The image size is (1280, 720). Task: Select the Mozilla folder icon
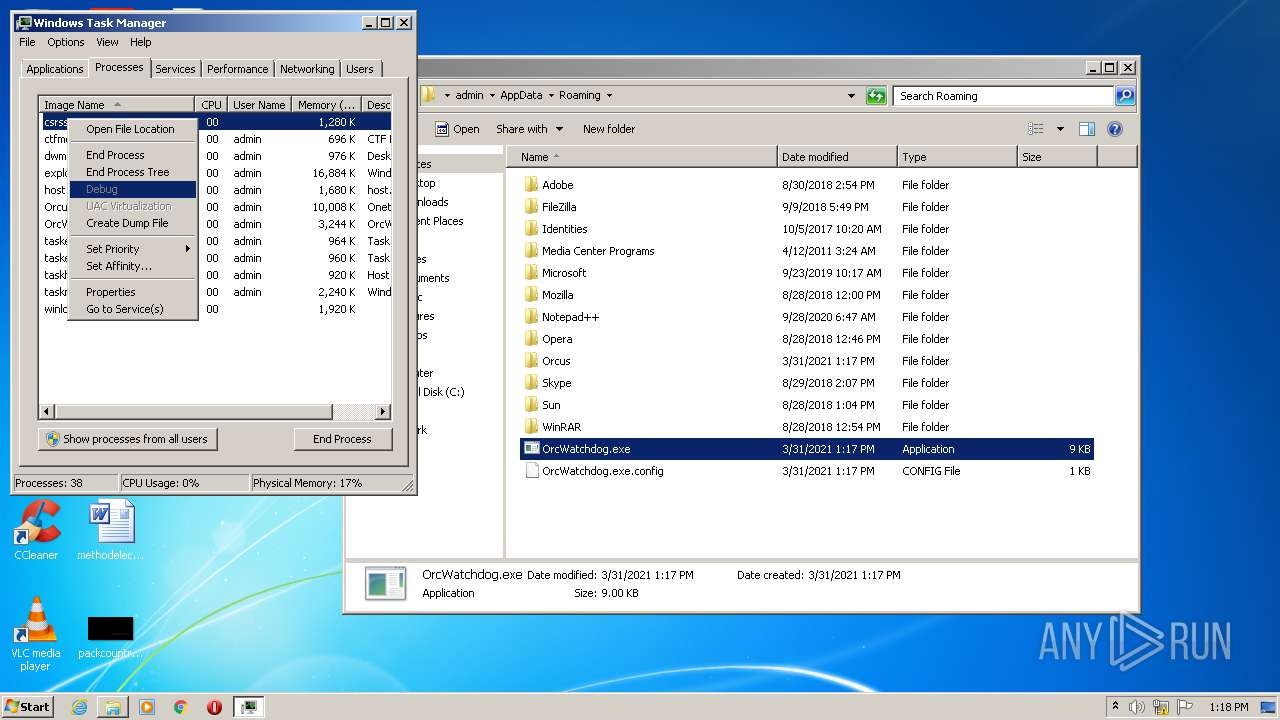(x=532, y=295)
